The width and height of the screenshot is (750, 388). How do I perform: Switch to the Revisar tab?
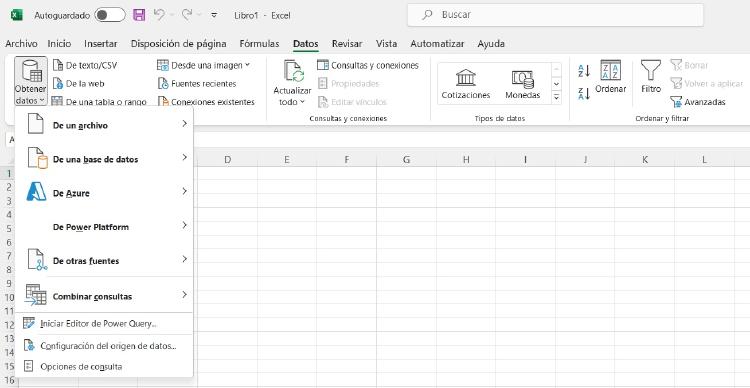[x=347, y=44]
